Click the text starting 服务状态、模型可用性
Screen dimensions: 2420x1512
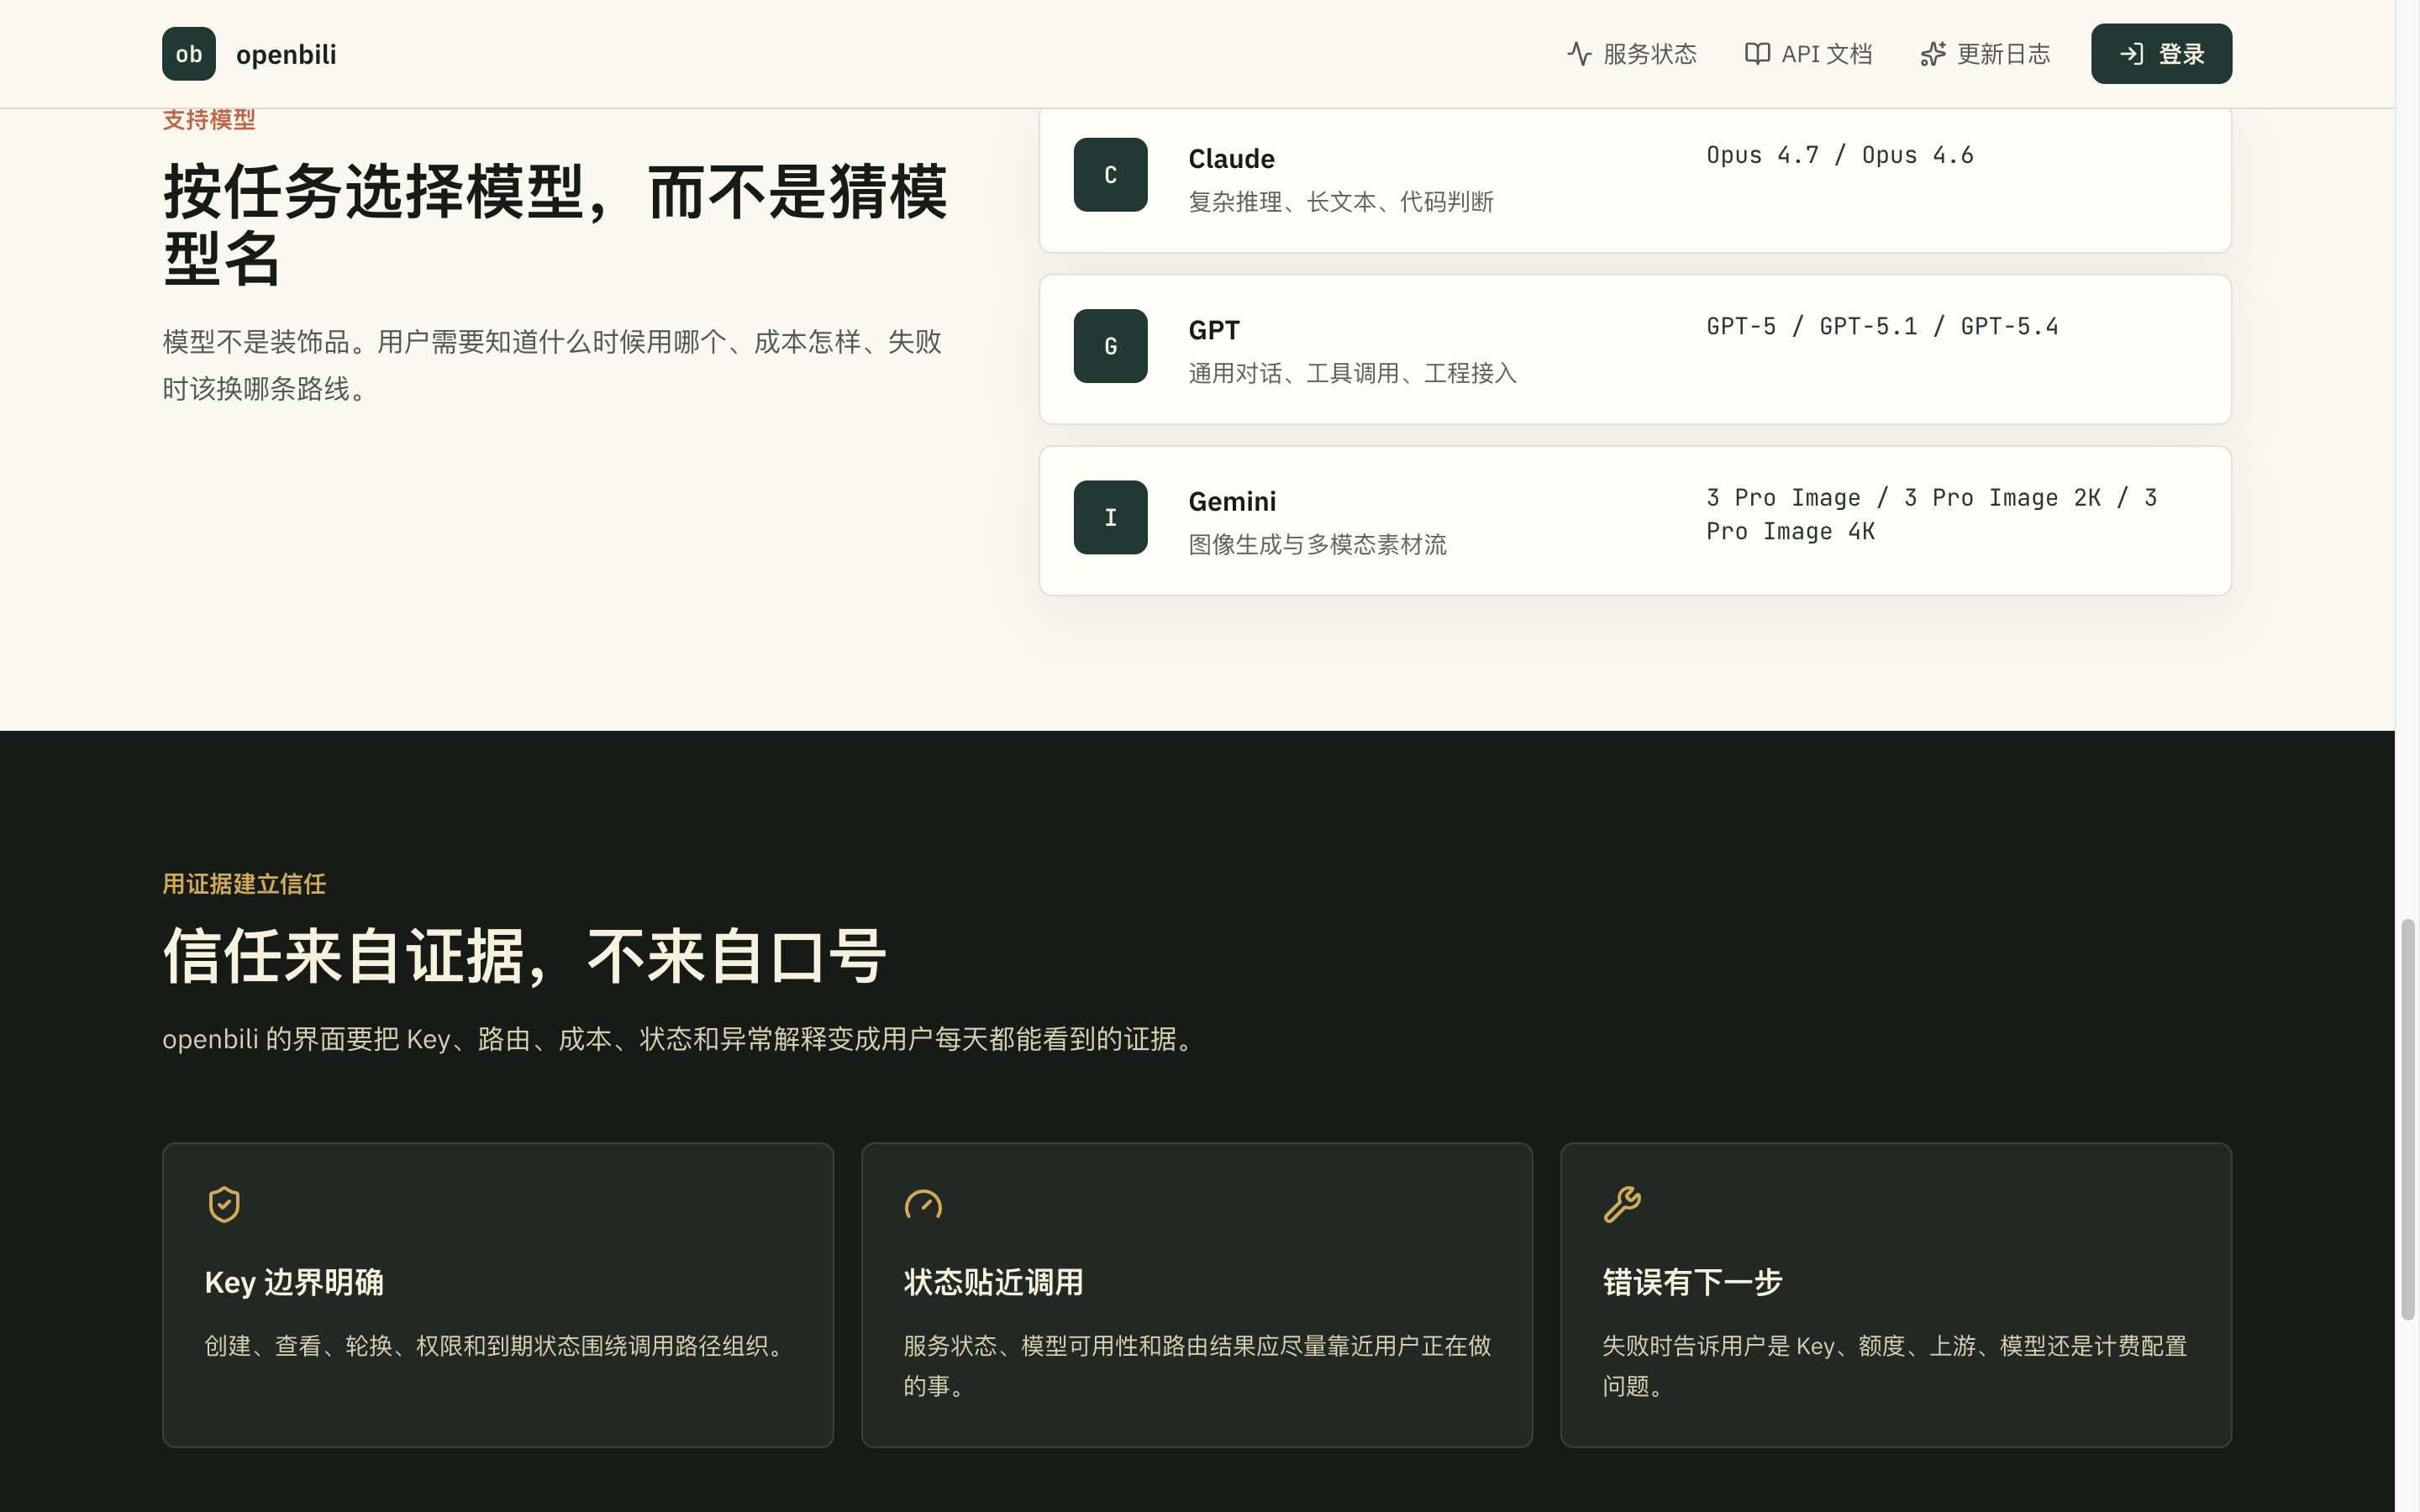click(x=1197, y=1366)
